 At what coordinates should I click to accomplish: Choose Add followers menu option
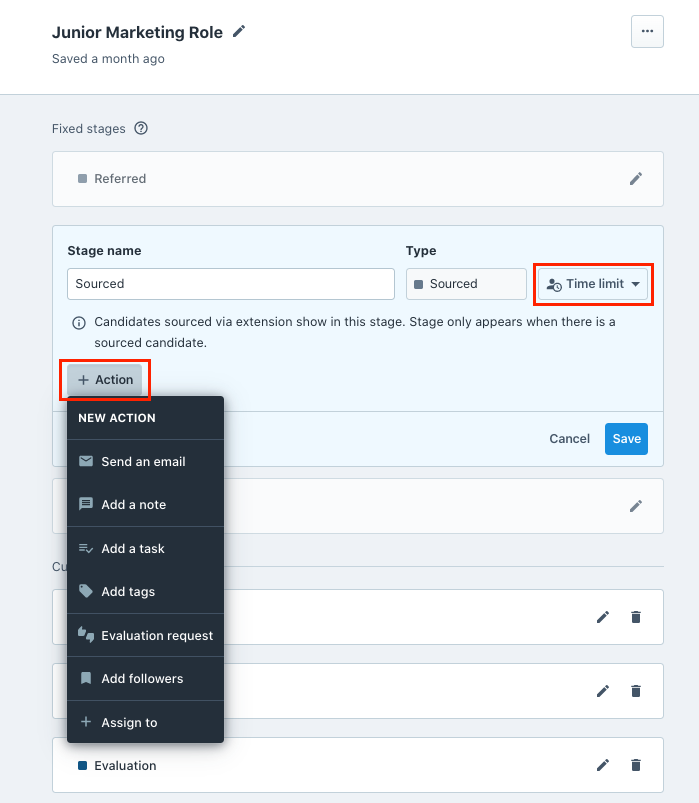(142, 679)
